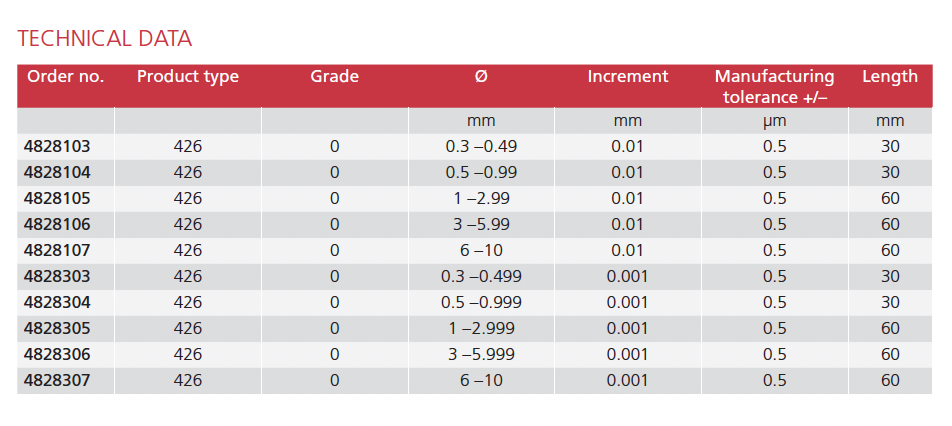Click the 3 –5.999 diameter range cell
Screen dimensions: 952x426
point(481,354)
